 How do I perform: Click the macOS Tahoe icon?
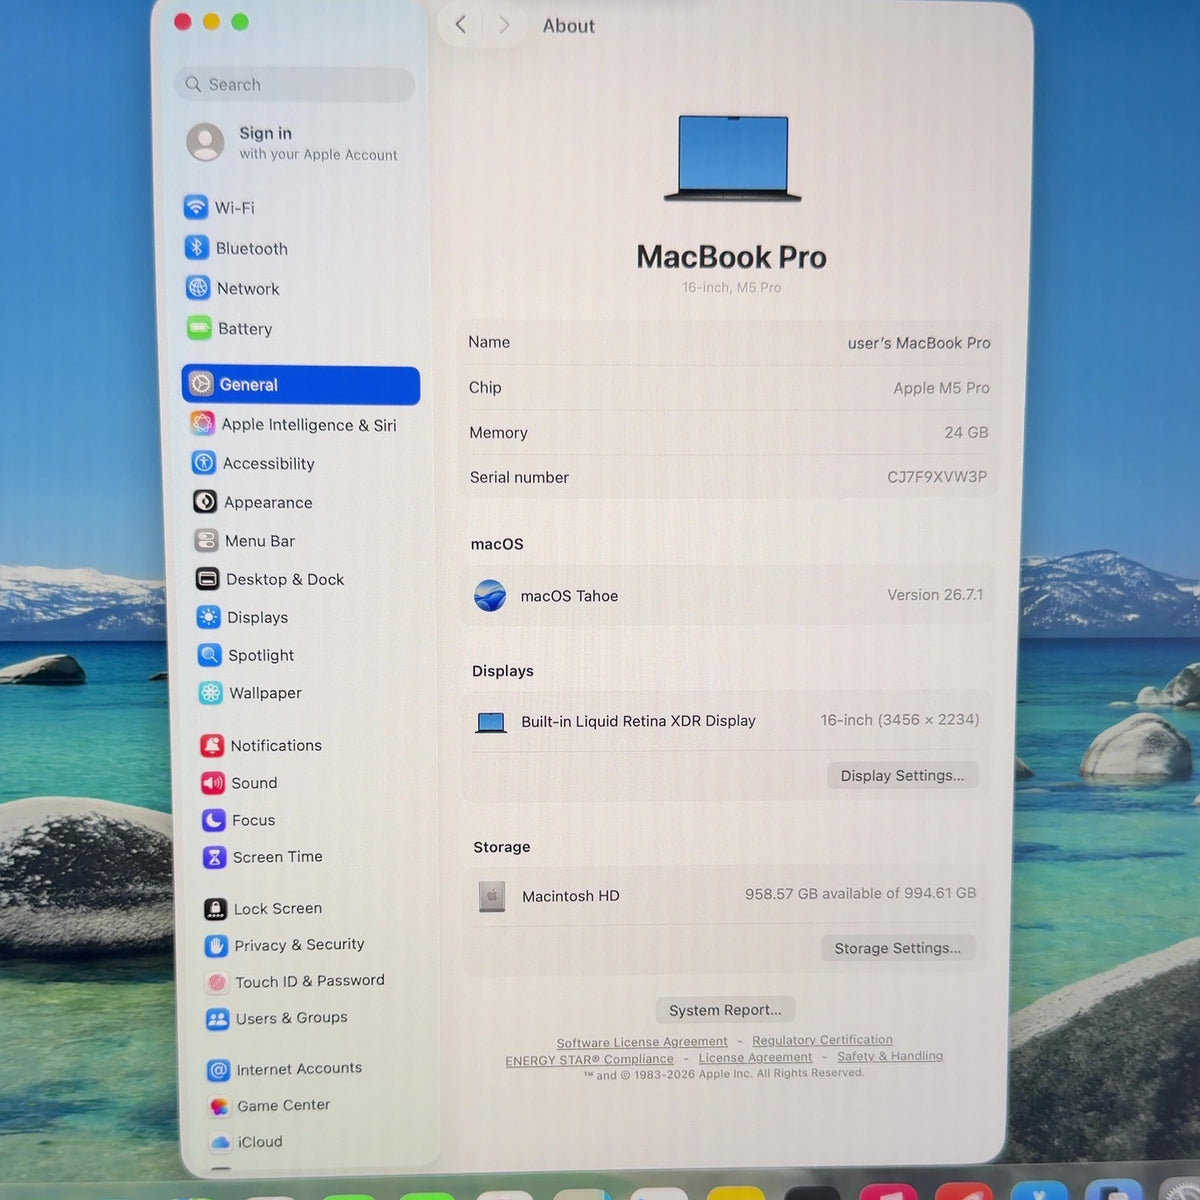[490, 596]
